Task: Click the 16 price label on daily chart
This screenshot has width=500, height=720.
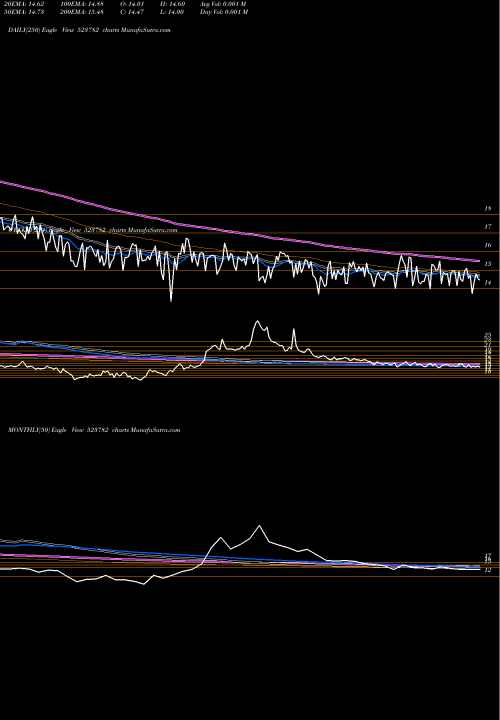Action: pyautogui.click(x=488, y=245)
